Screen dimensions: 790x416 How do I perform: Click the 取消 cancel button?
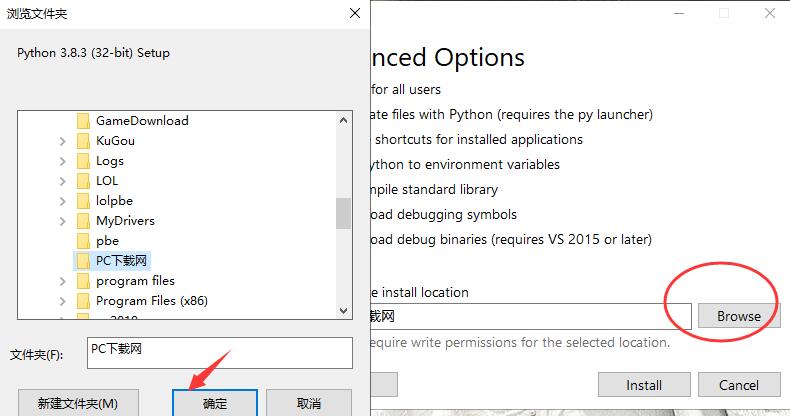pos(309,403)
